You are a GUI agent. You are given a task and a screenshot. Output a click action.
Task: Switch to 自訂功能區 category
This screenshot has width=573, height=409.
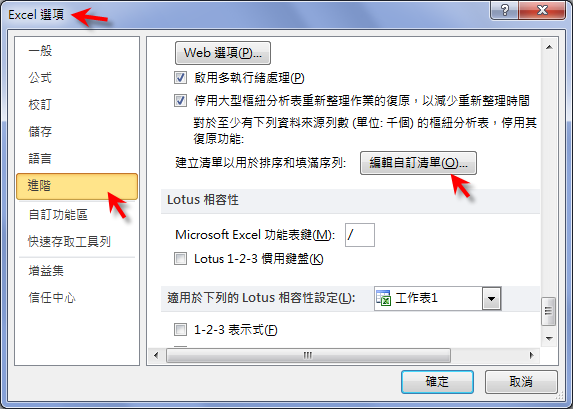pos(58,215)
